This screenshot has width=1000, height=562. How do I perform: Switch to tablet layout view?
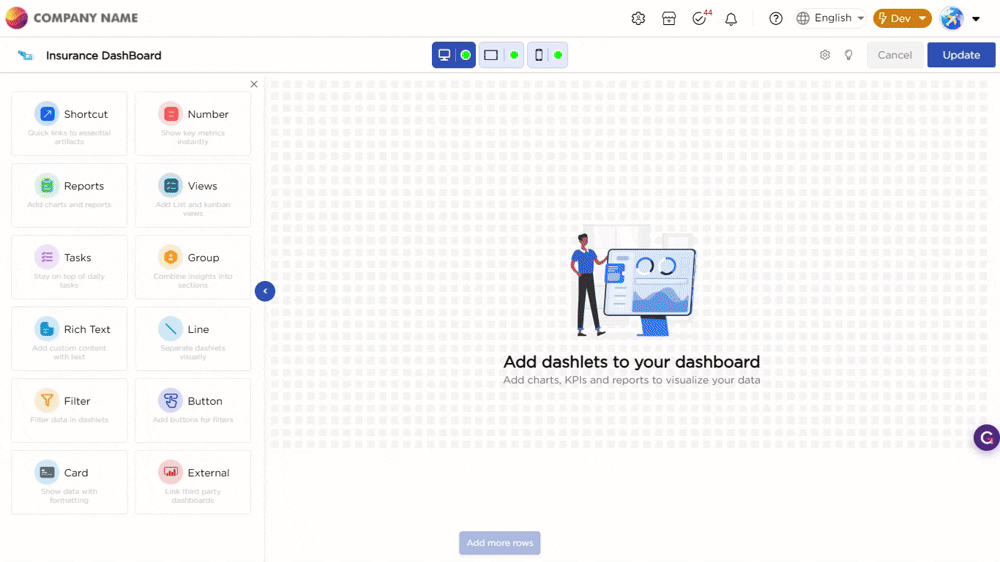tap(491, 55)
